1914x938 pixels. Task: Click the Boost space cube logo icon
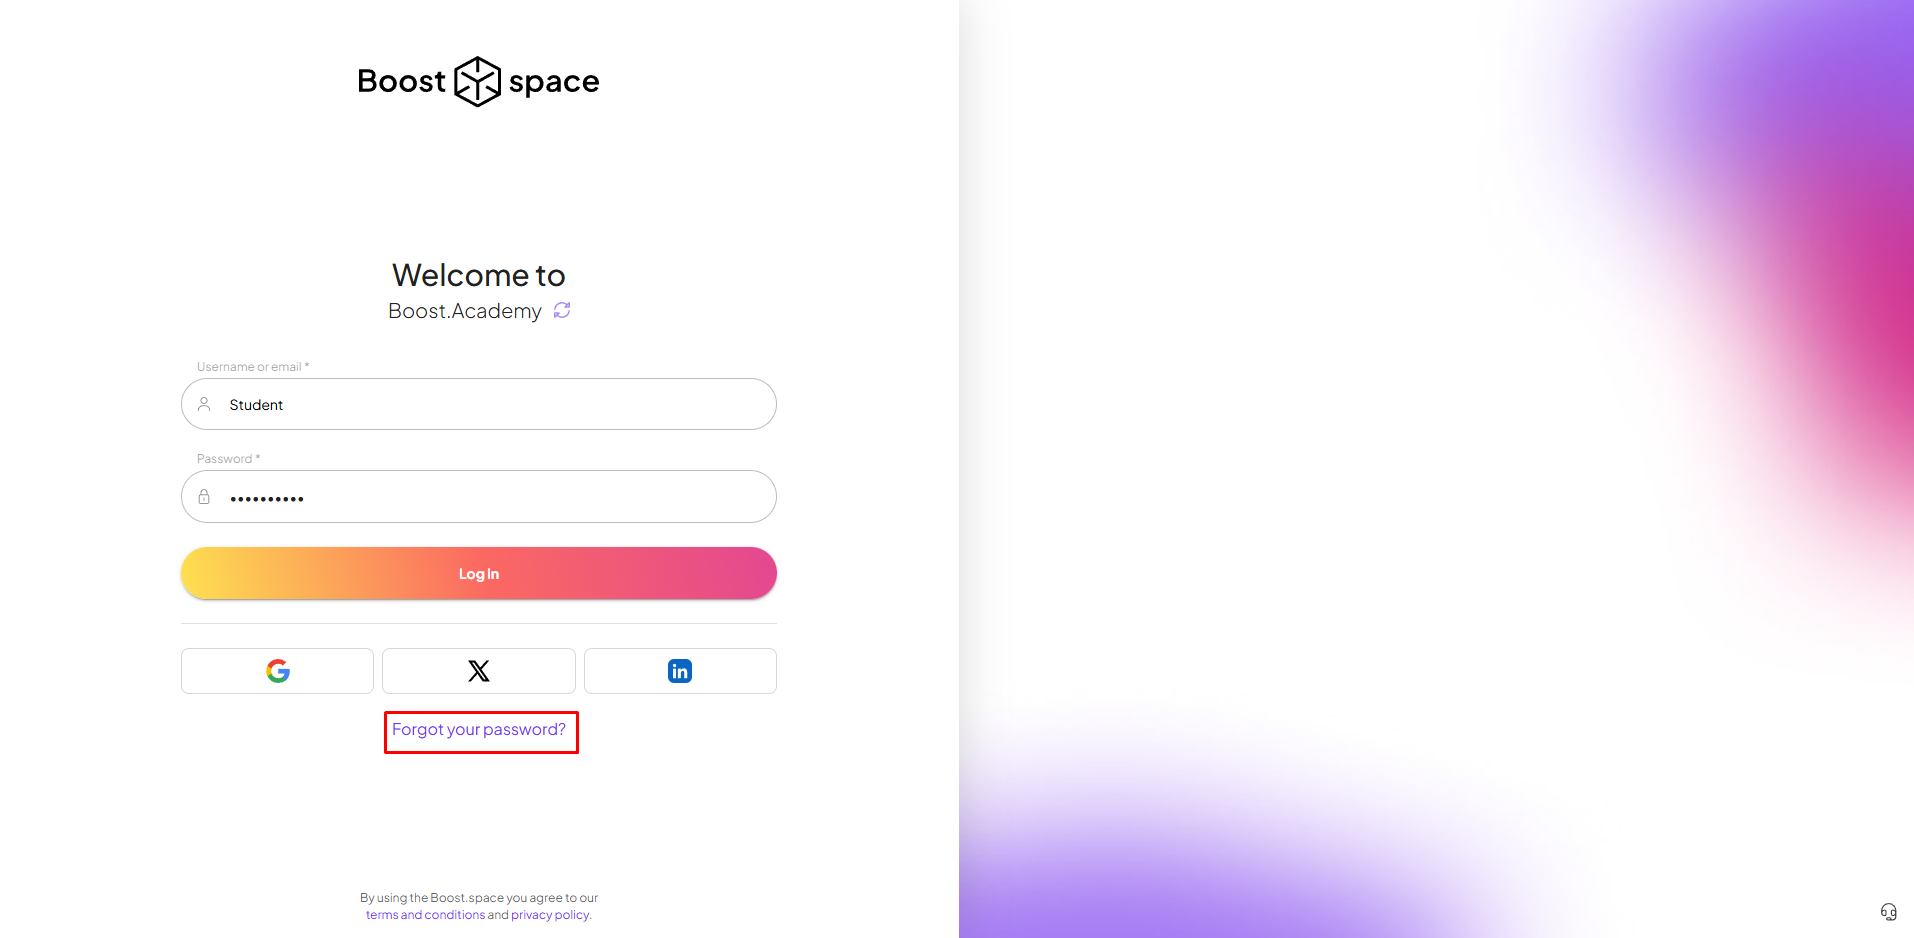pos(477,81)
